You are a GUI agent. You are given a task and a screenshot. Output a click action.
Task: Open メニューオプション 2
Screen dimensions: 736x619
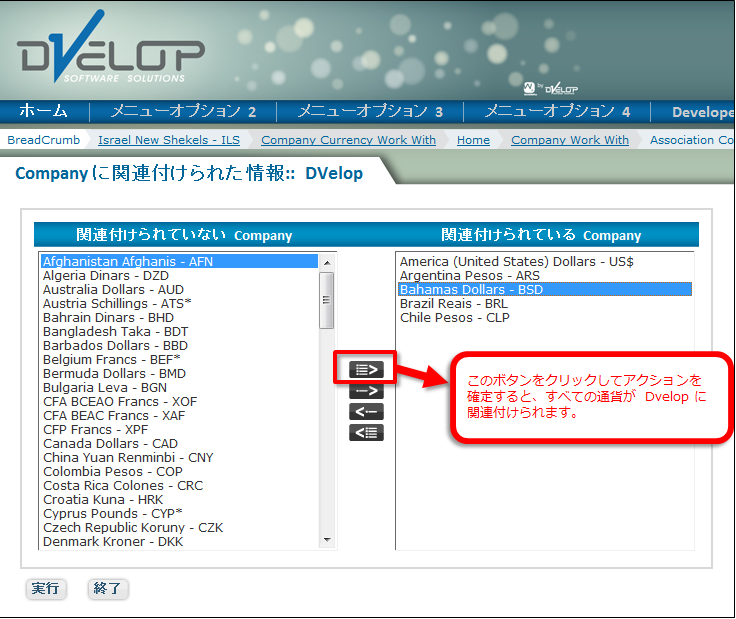[183, 112]
